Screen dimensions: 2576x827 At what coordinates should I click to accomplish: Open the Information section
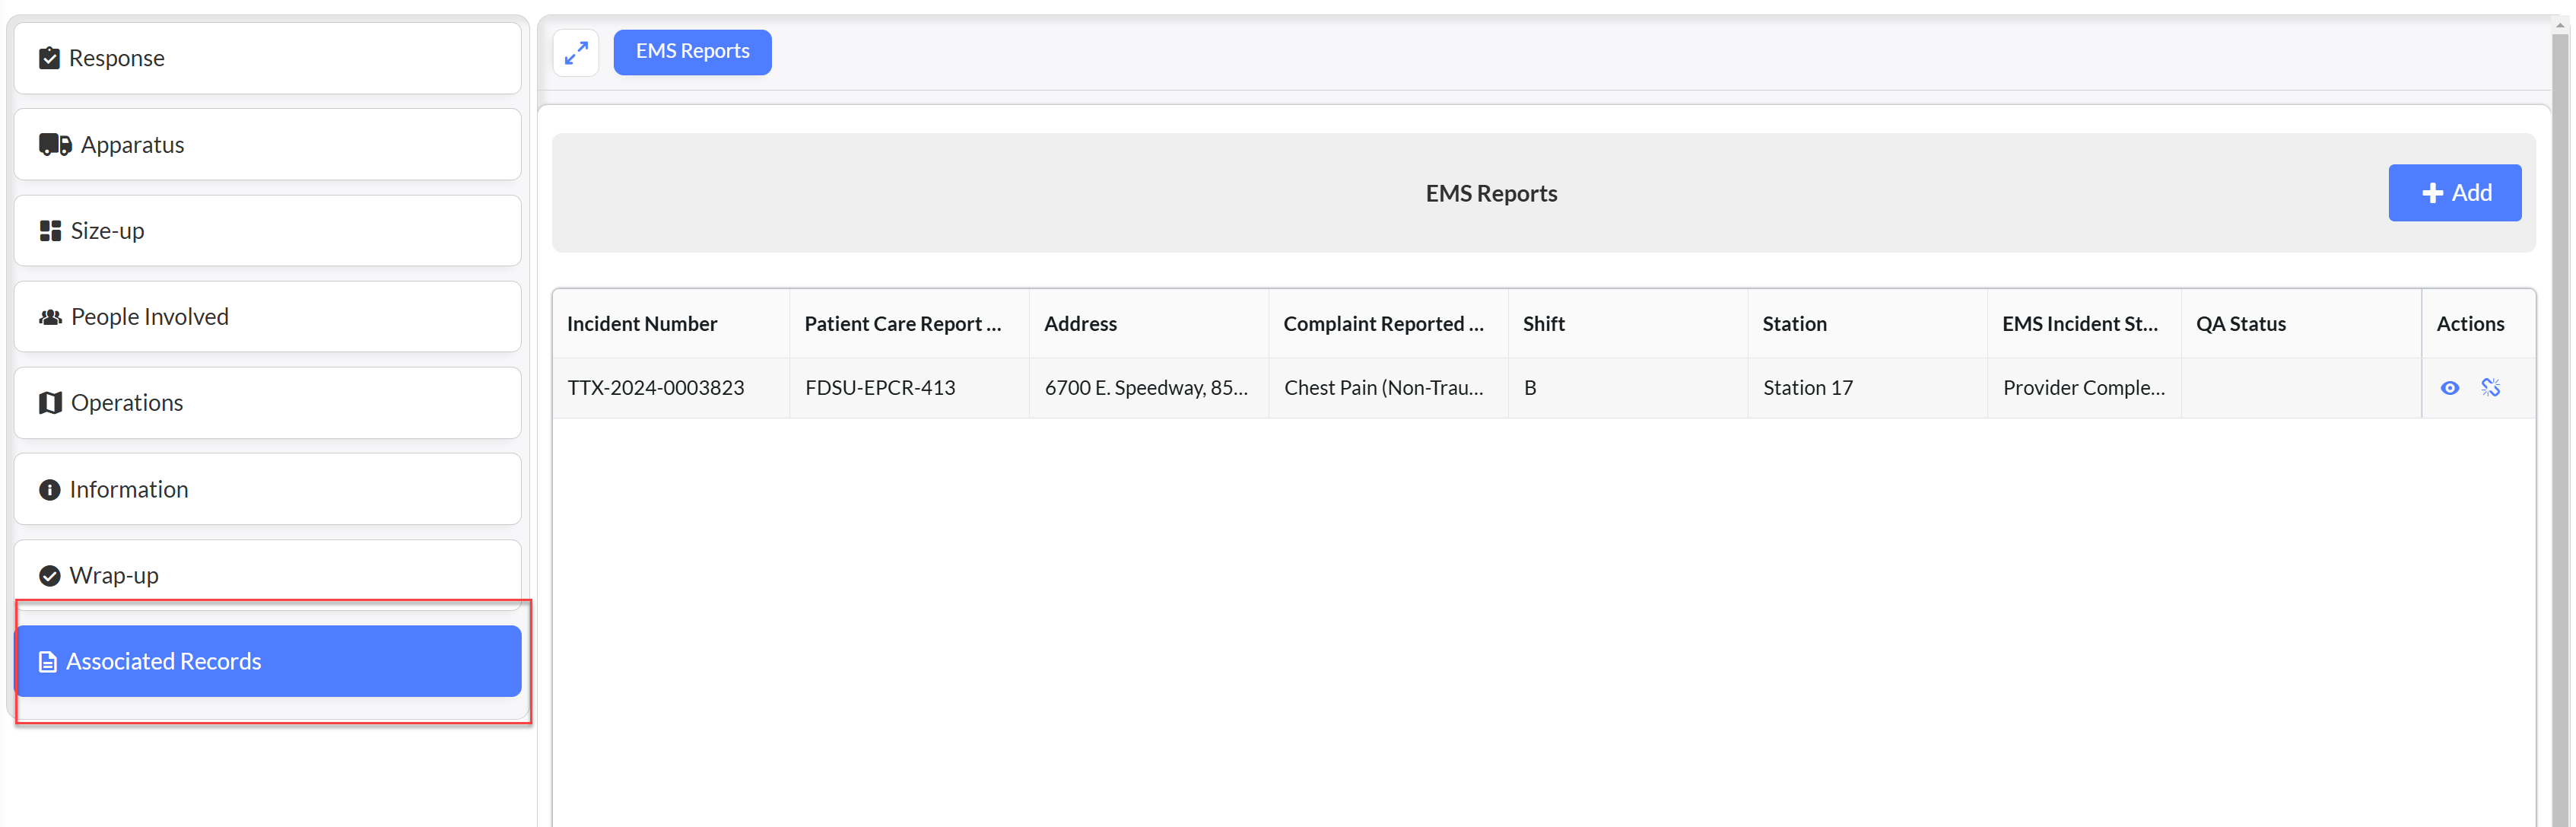(268, 490)
